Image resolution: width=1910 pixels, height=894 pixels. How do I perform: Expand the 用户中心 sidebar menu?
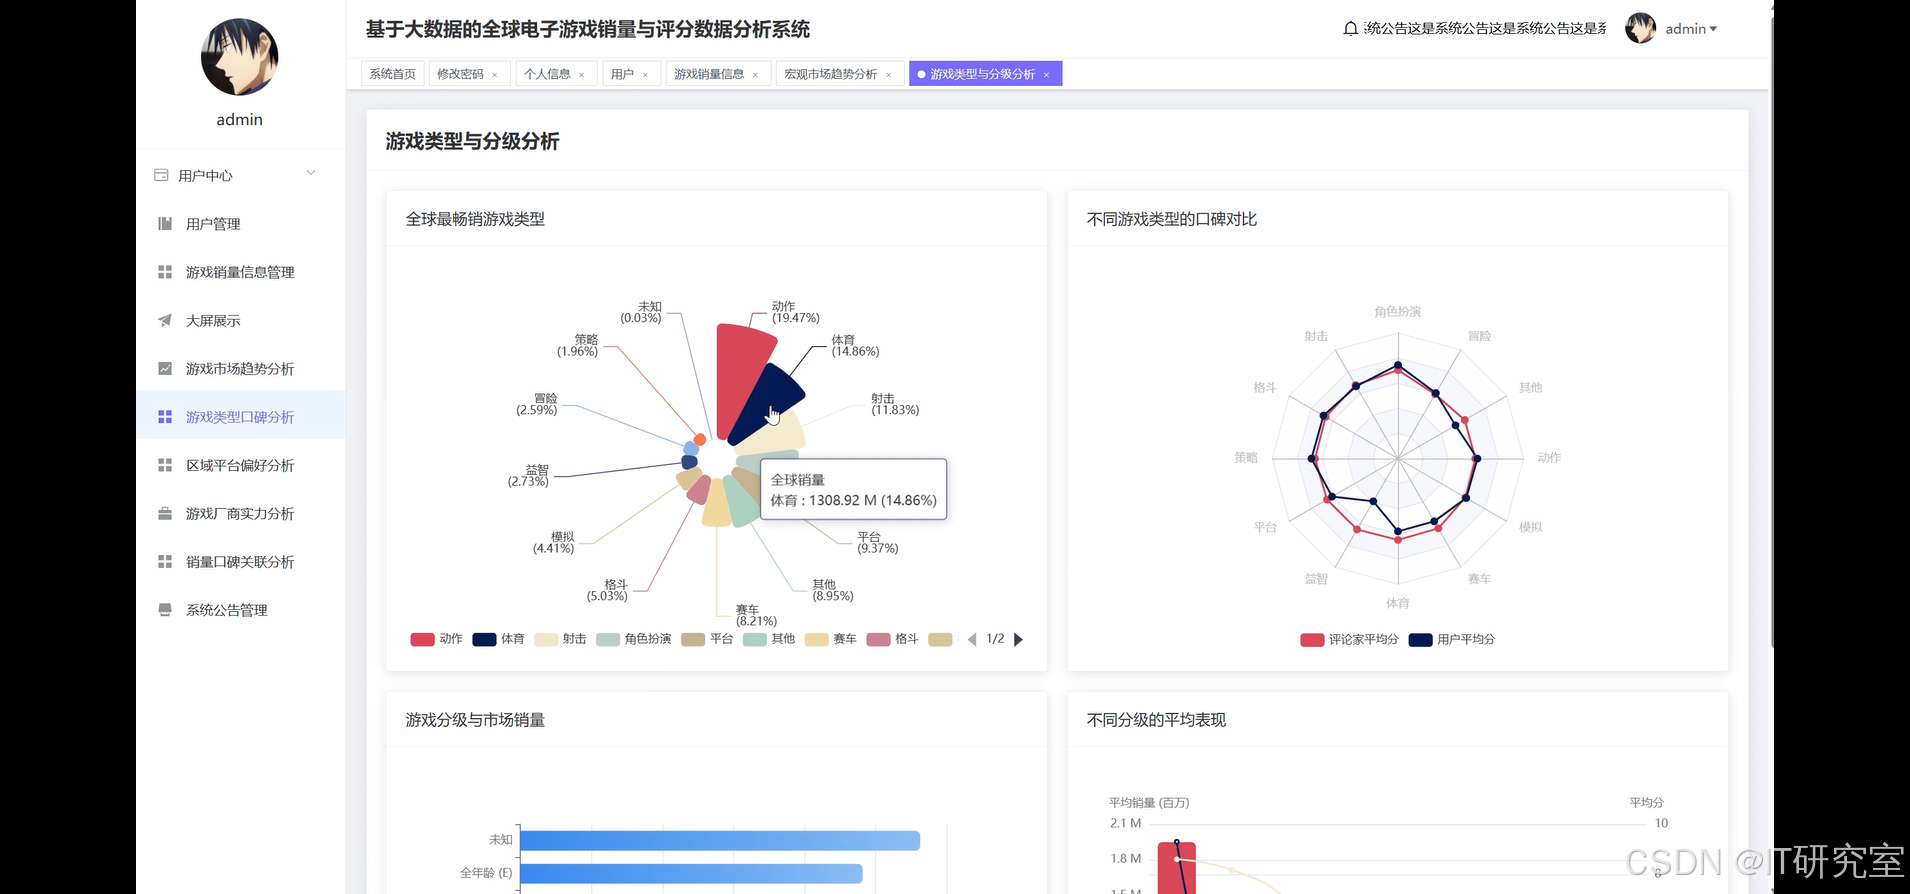coord(241,175)
